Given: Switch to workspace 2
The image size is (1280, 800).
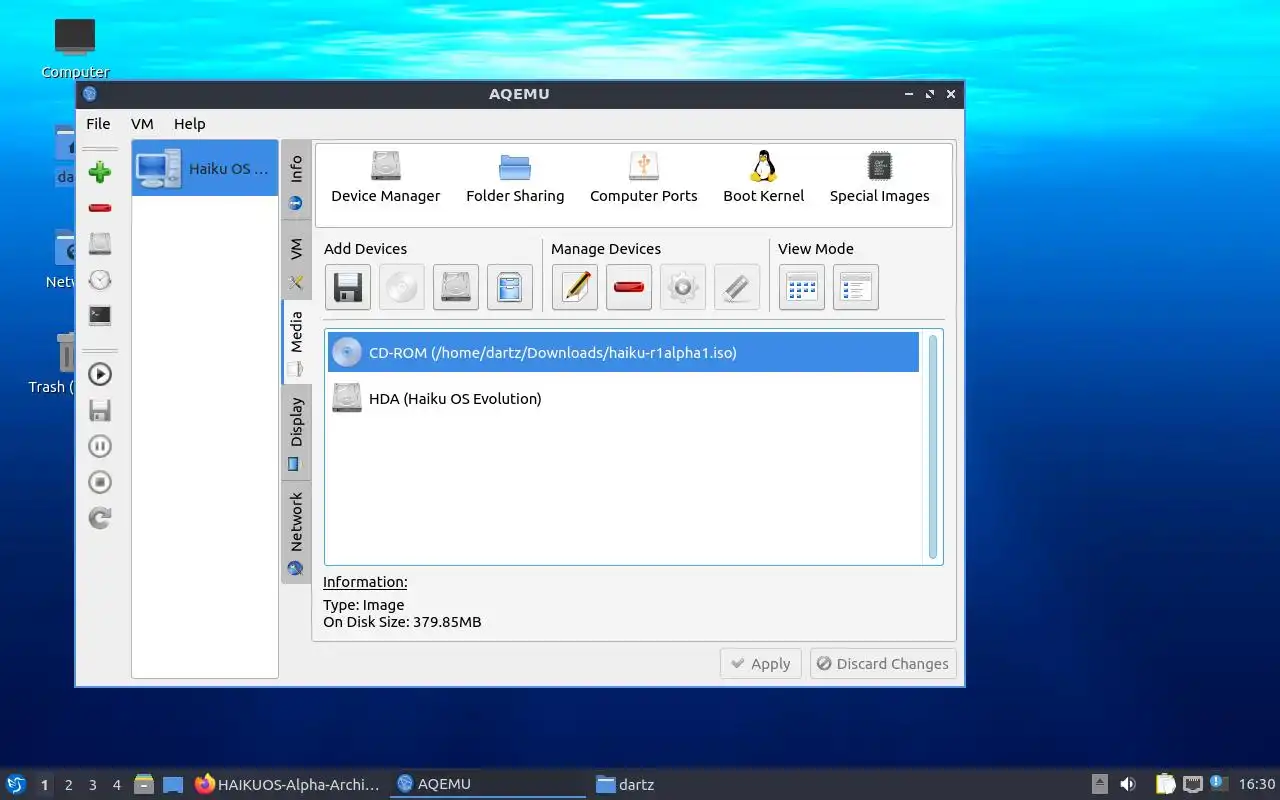Looking at the screenshot, I should (x=68, y=785).
